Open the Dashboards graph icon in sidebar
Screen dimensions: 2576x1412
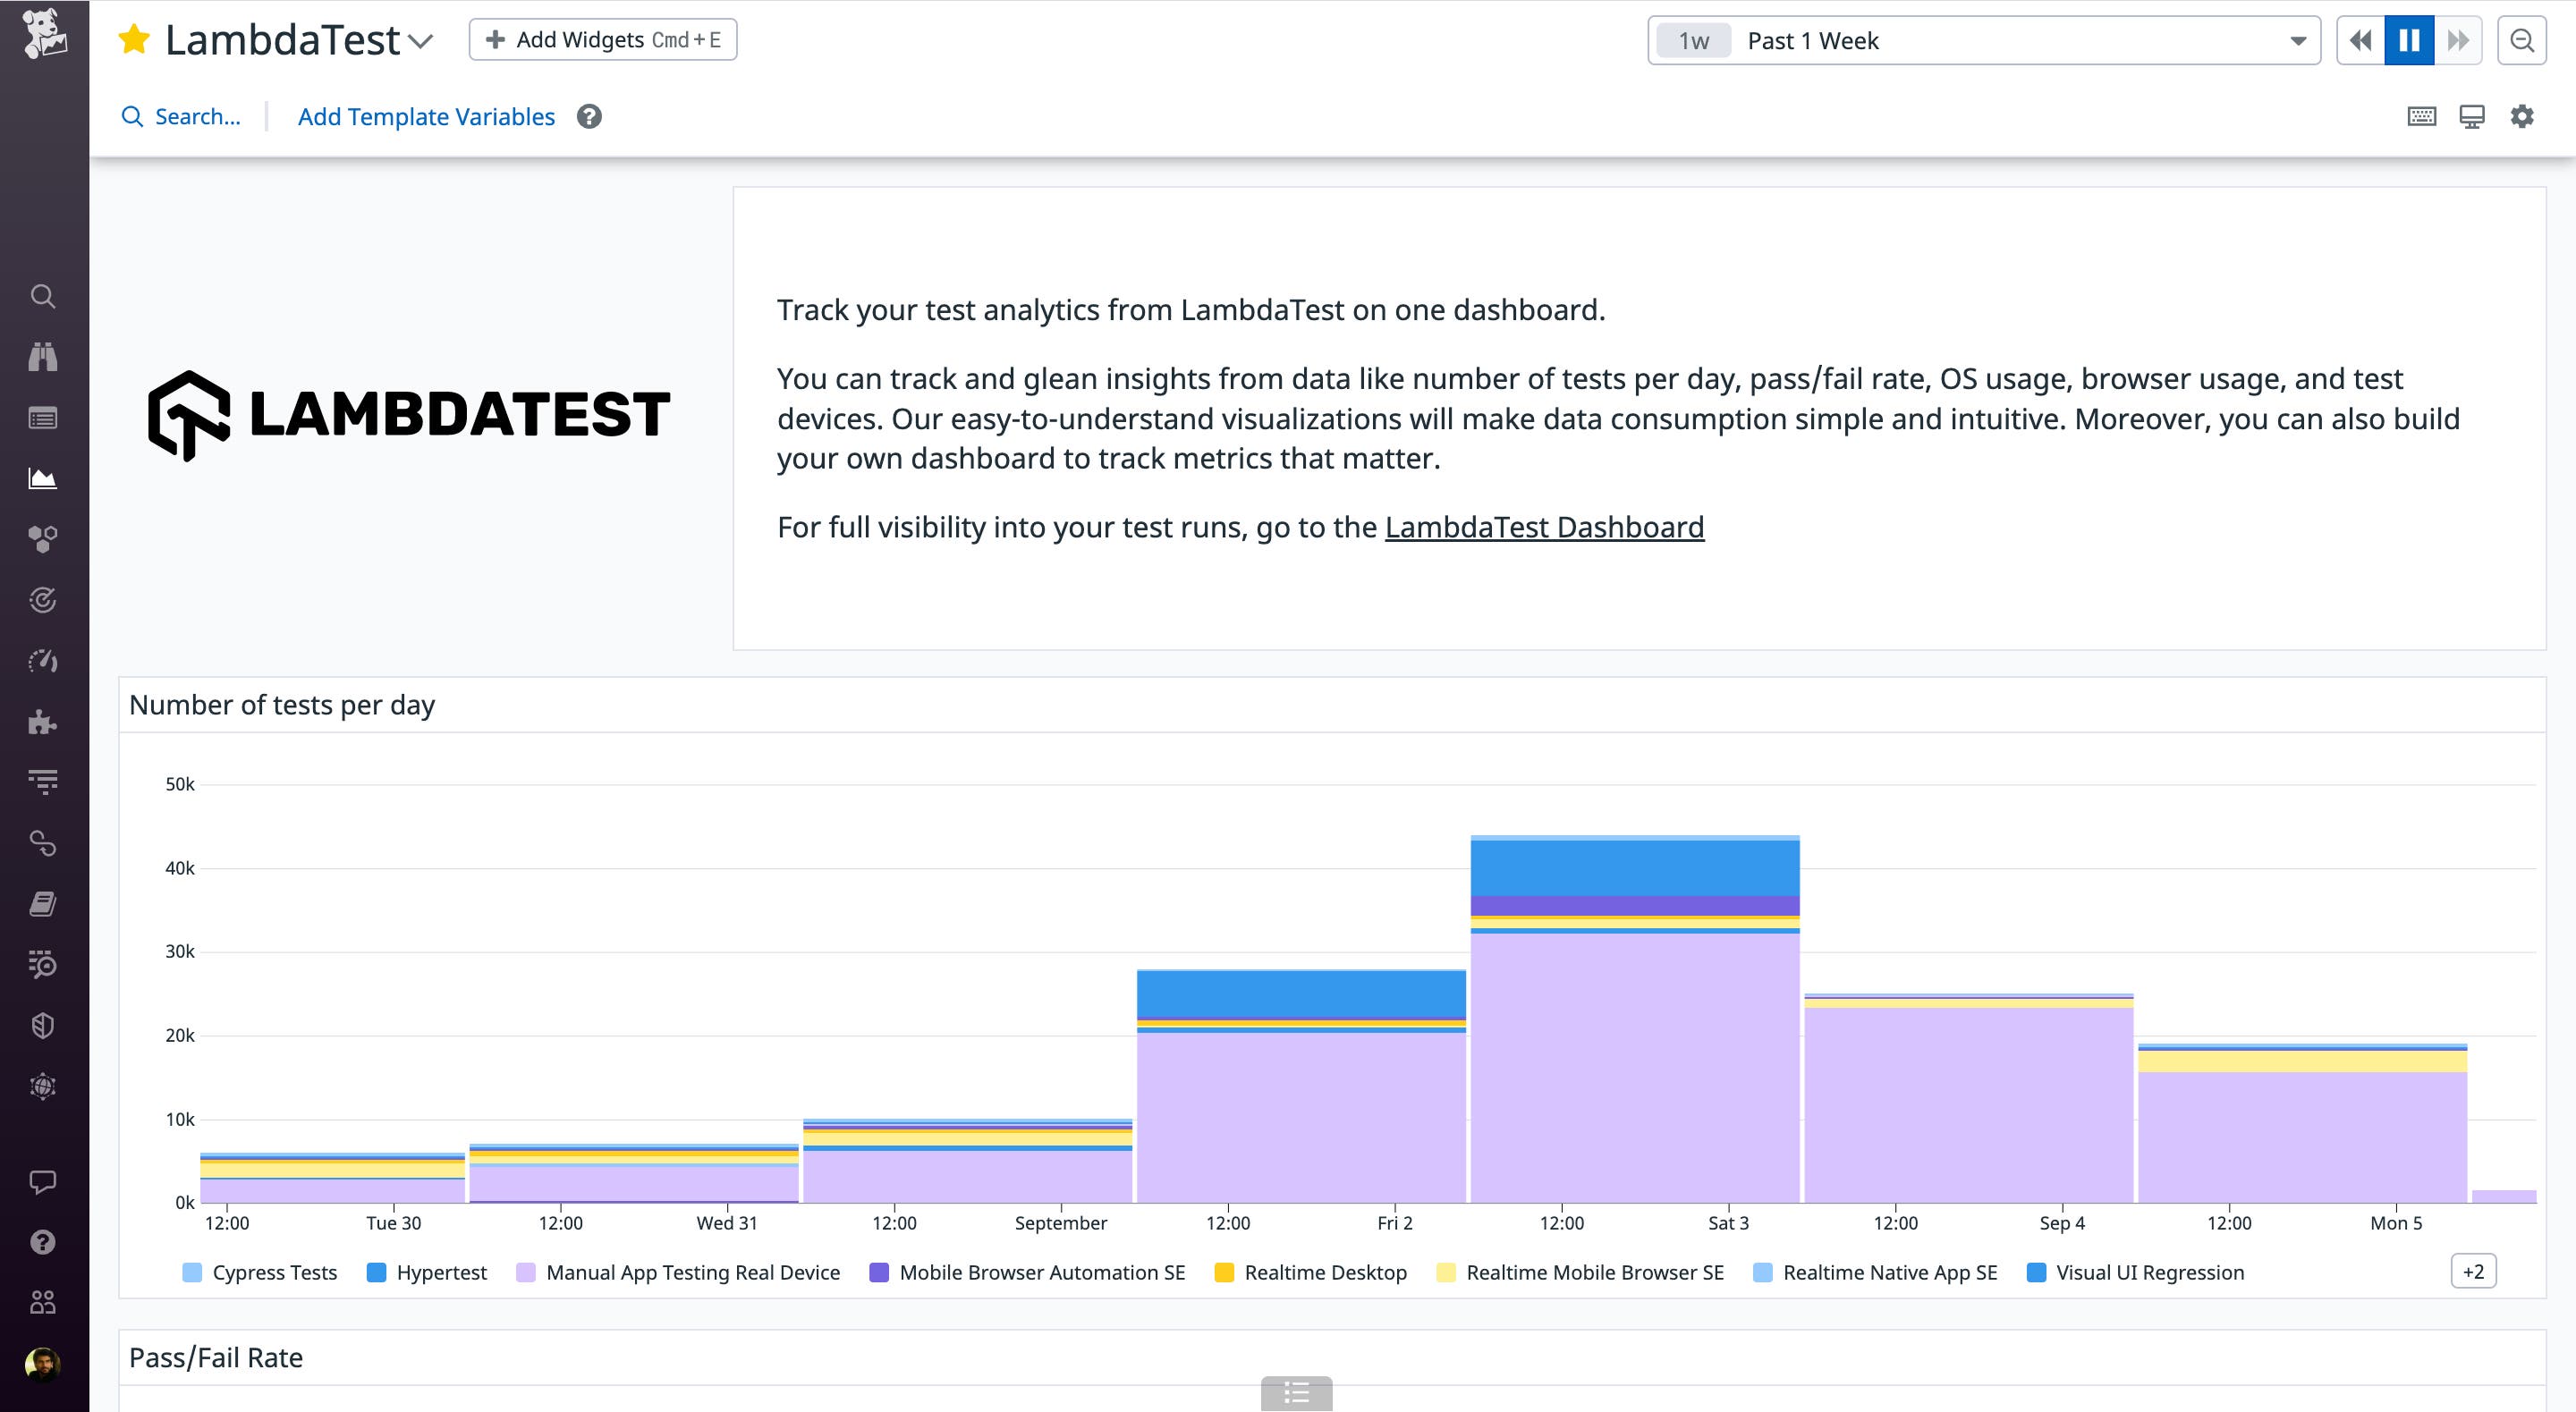tap(44, 478)
